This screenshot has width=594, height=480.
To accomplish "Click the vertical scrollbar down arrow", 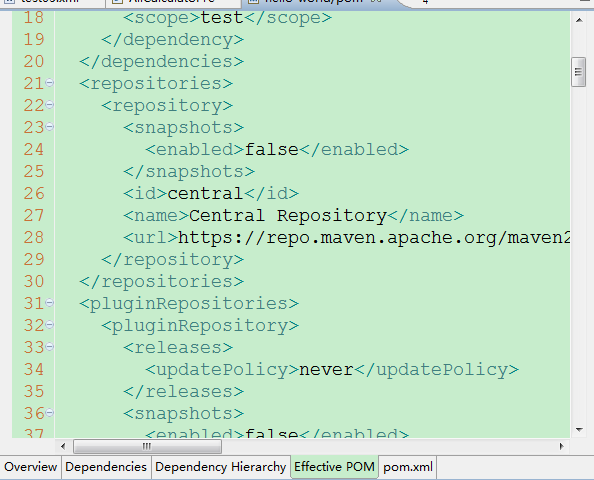I will click(x=579, y=430).
